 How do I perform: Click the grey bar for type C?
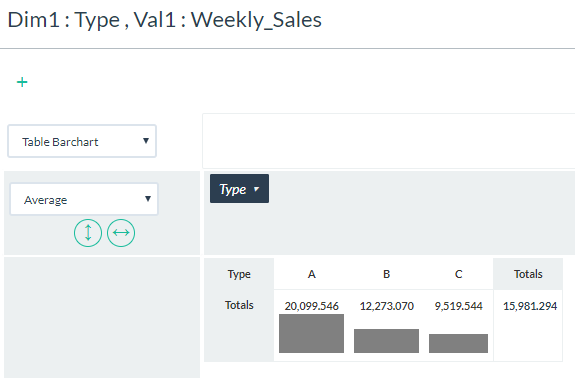(458, 343)
